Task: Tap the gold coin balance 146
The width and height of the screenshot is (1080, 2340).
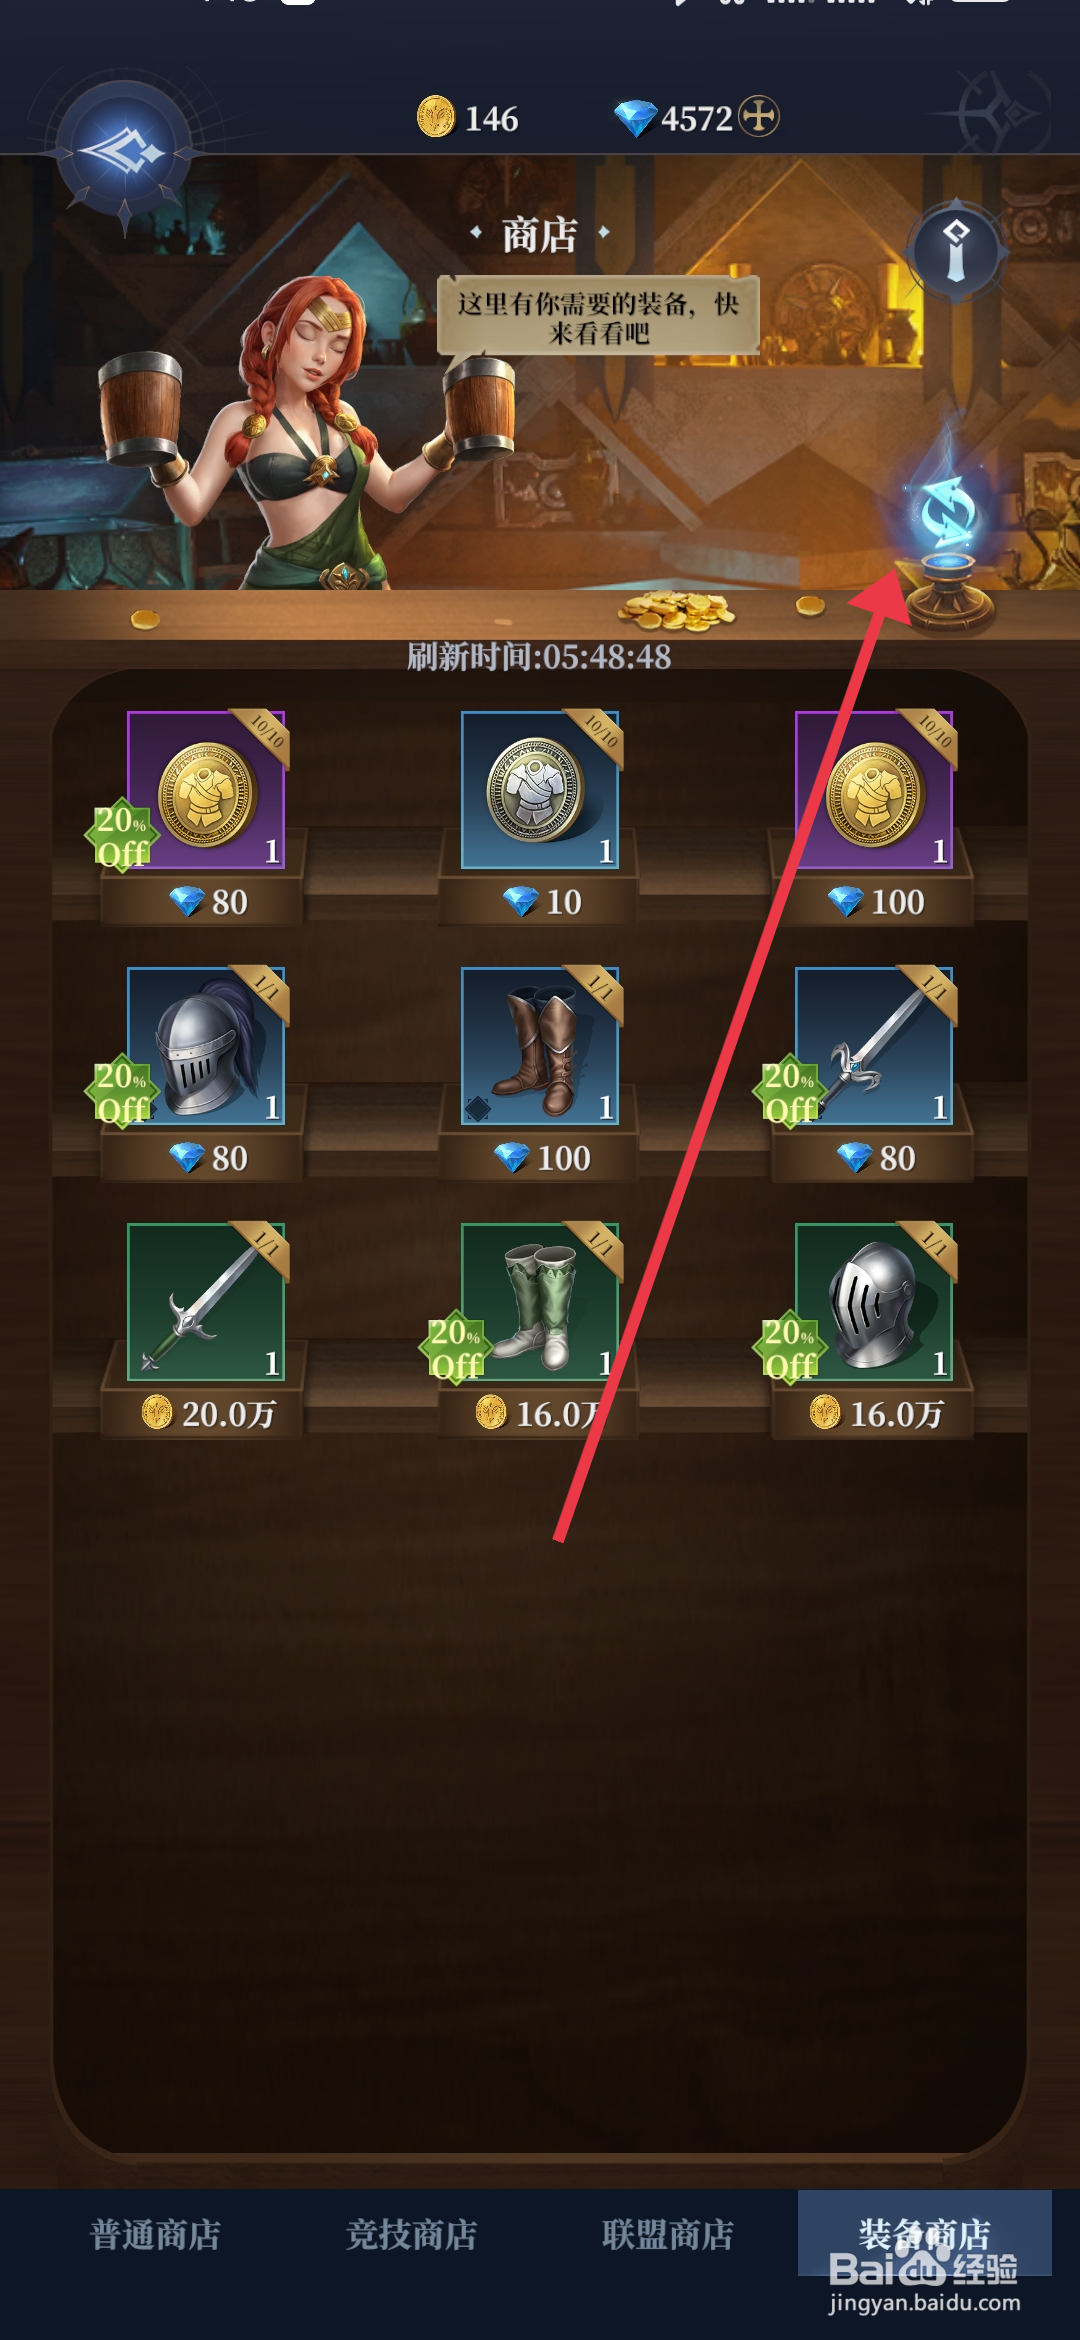Action: tap(468, 118)
